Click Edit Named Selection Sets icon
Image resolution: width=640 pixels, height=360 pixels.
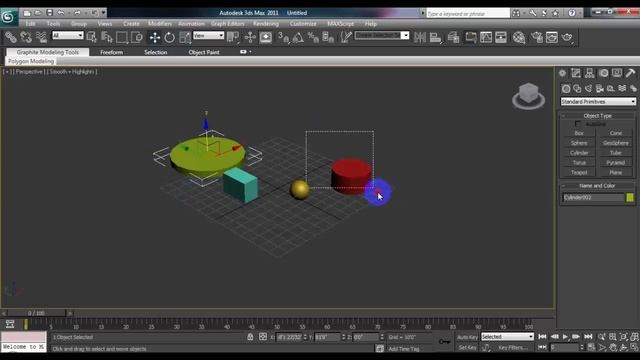(346, 38)
